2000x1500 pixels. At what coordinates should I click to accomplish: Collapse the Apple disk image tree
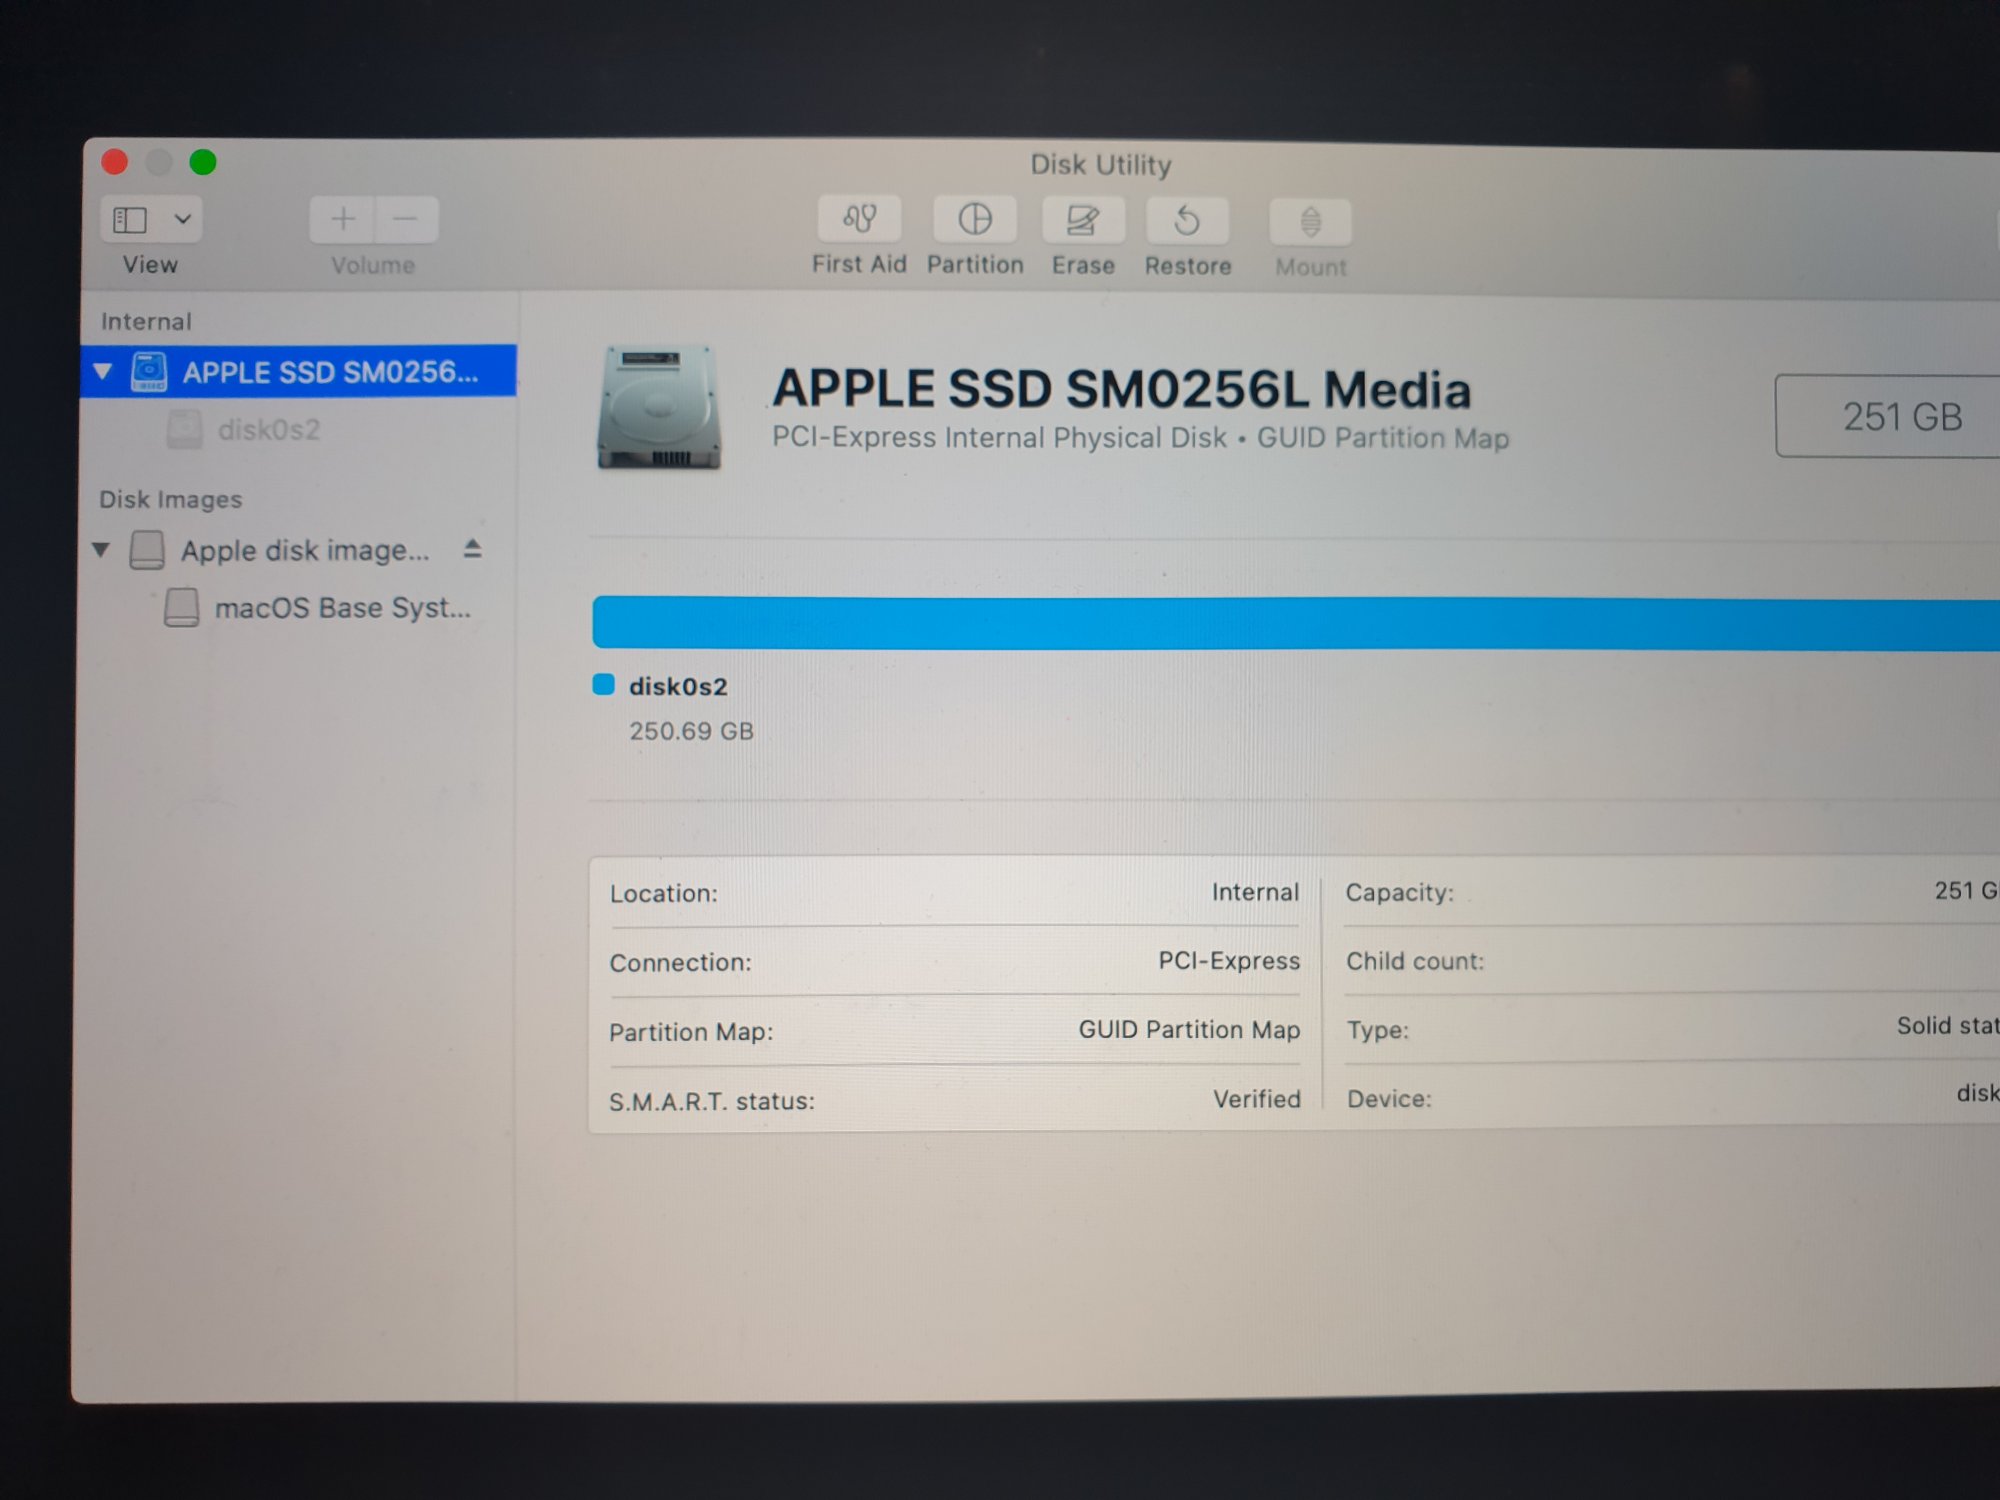100,549
